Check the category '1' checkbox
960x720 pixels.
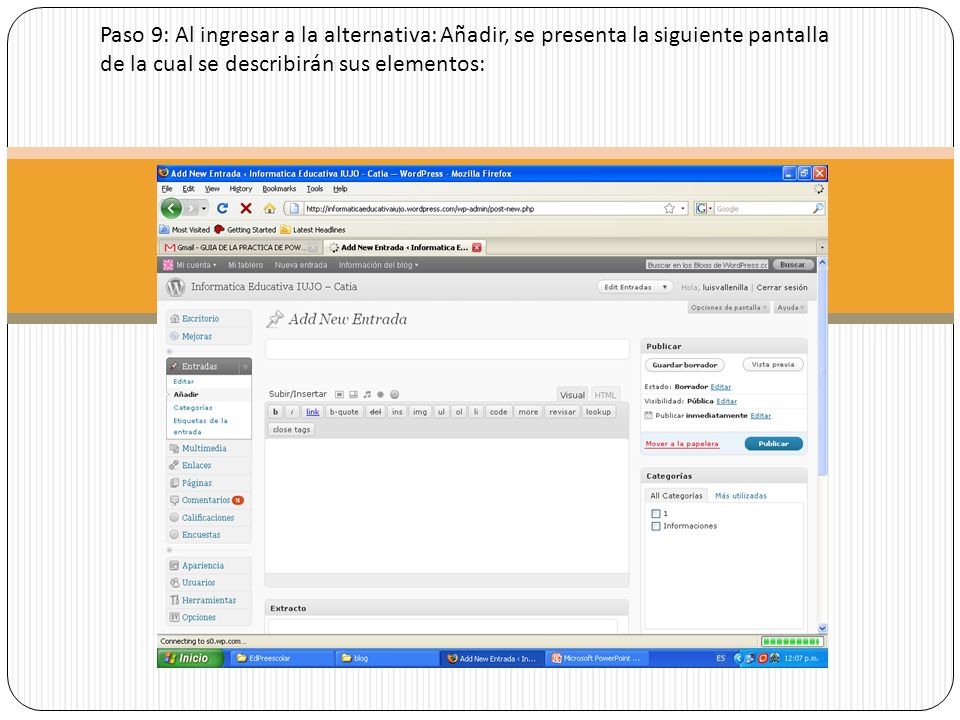[656, 514]
